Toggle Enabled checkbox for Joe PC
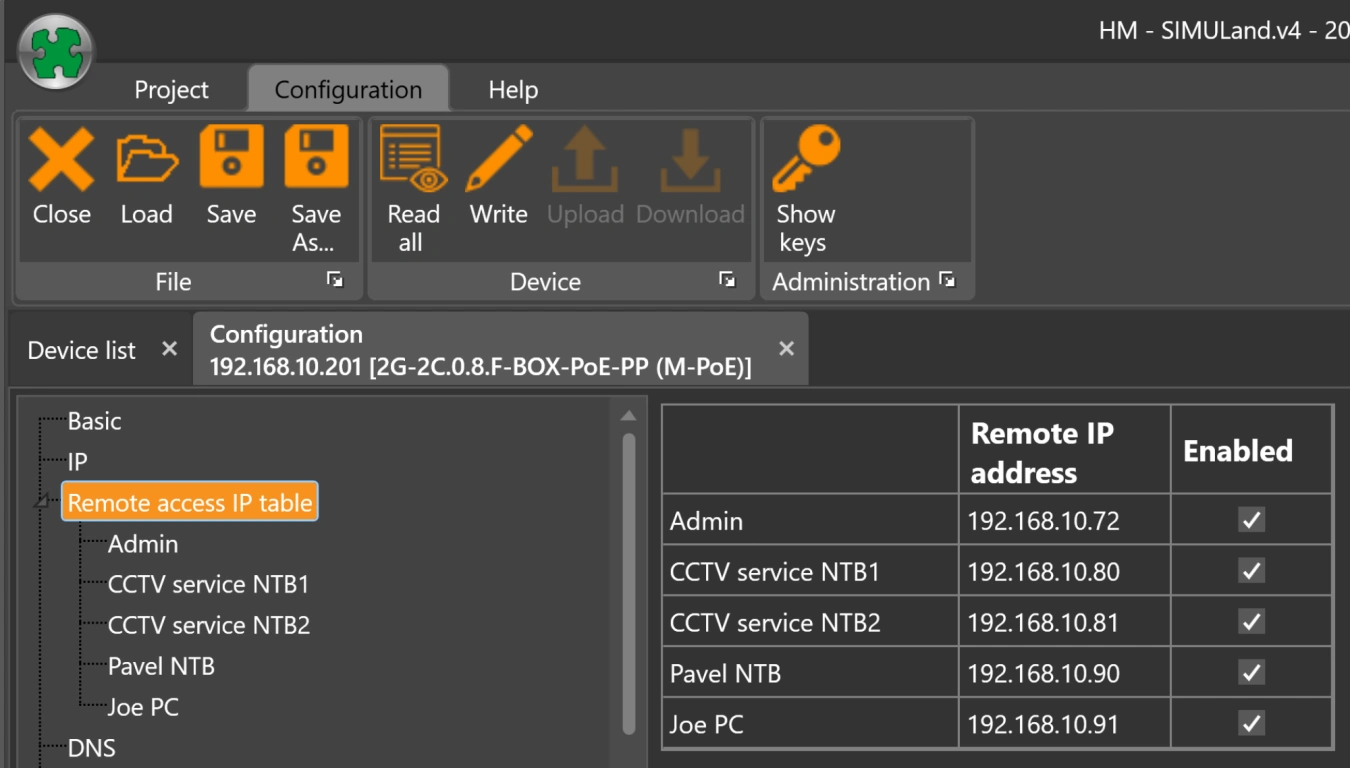 pyautogui.click(x=1251, y=723)
